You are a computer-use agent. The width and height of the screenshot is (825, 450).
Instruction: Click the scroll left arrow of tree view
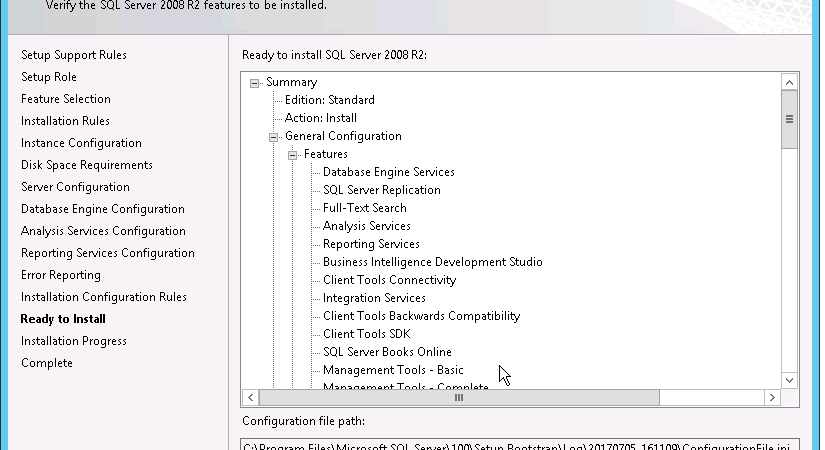tap(251, 398)
